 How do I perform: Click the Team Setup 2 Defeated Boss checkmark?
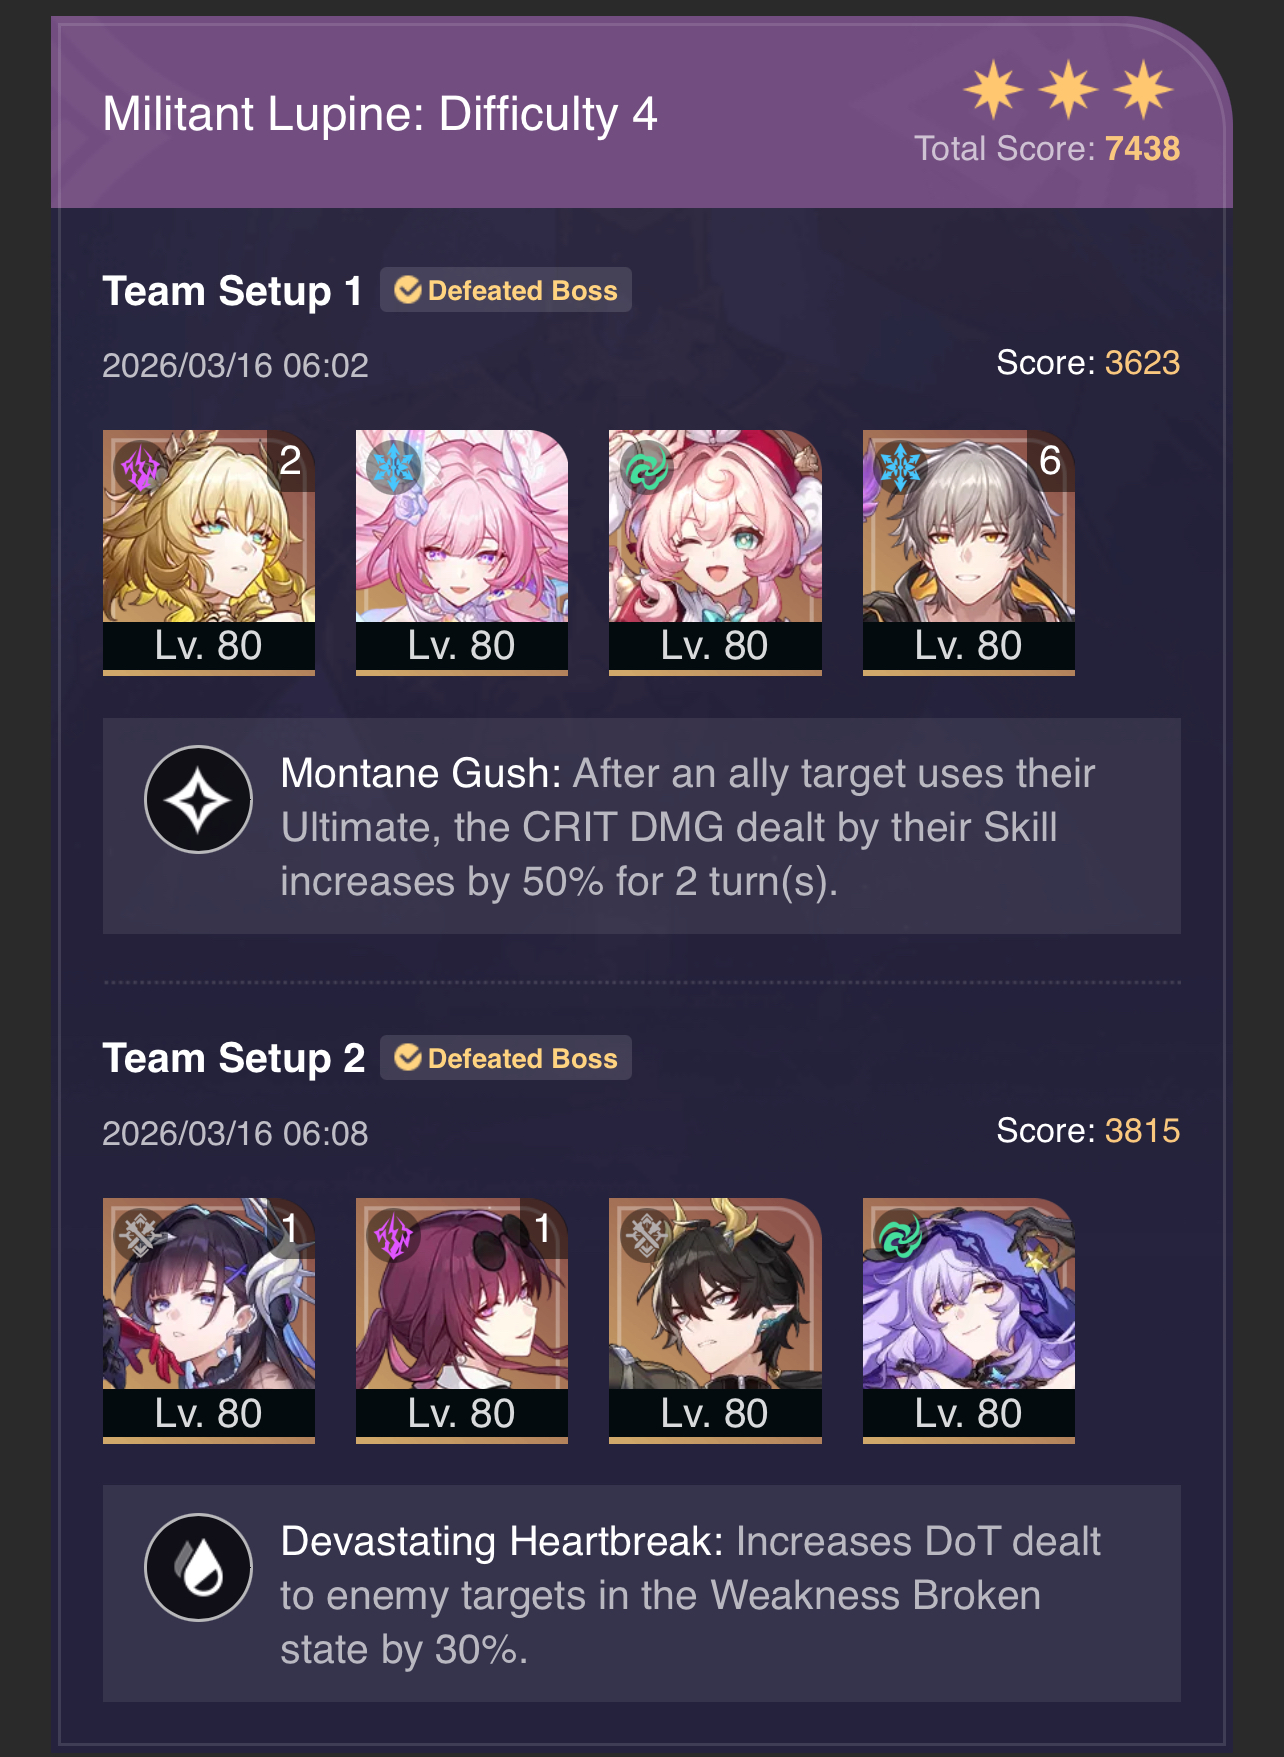[x=408, y=1058]
